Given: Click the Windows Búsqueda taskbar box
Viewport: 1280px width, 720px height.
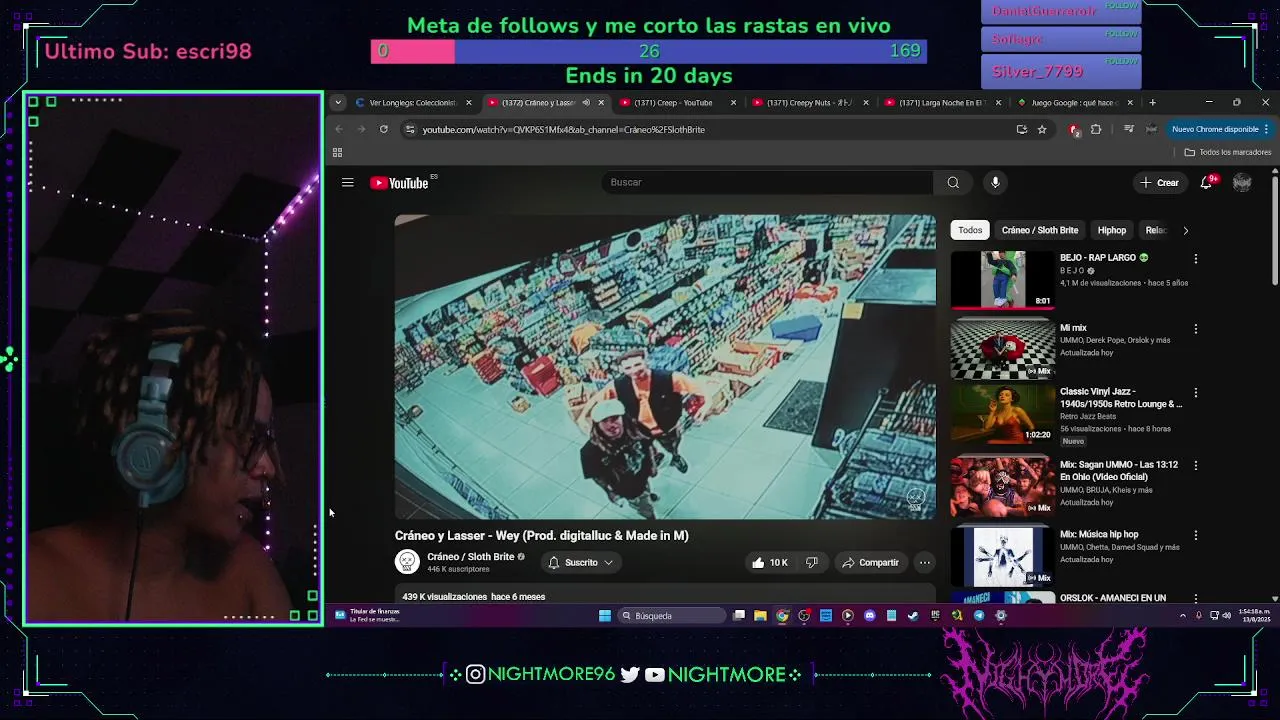Looking at the screenshot, I should click(x=672, y=616).
